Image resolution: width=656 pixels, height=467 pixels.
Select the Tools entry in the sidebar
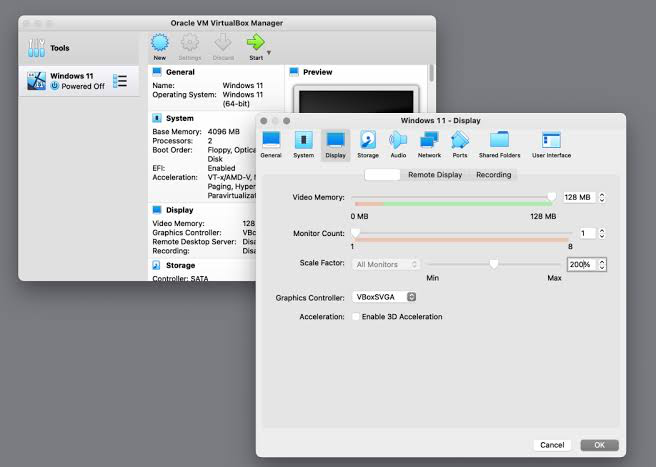pyautogui.click(x=78, y=48)
